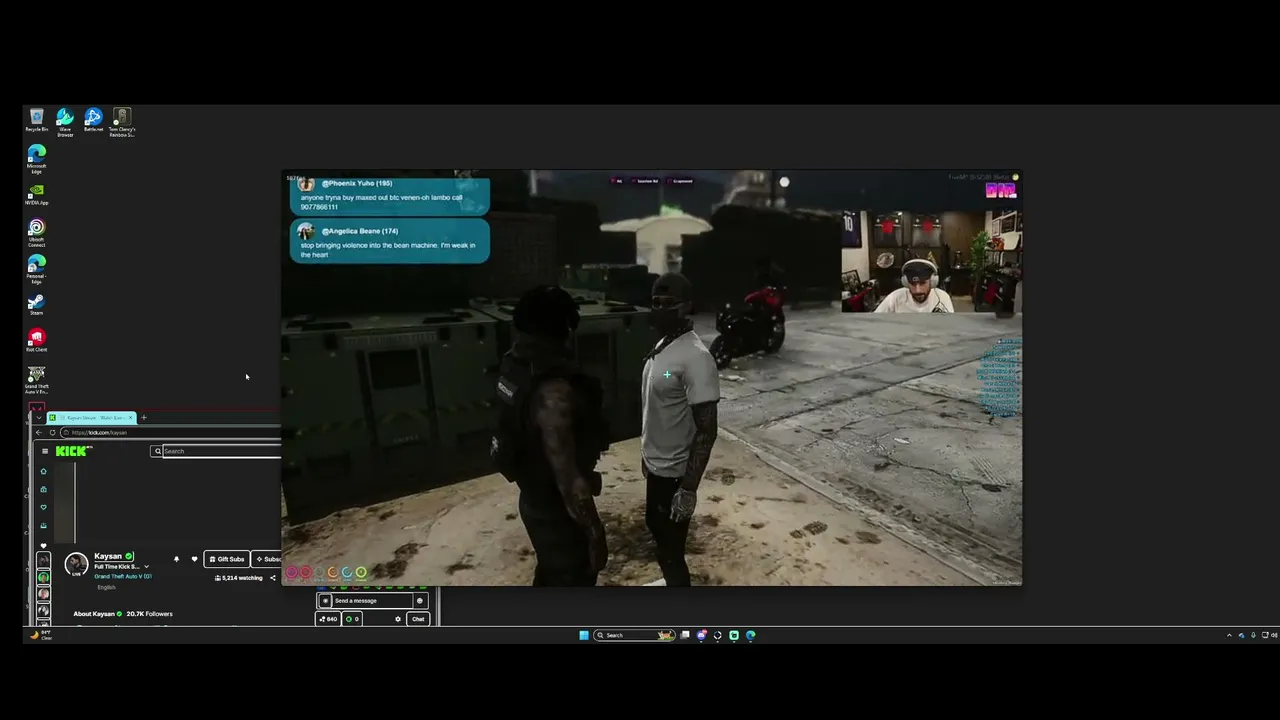Turn on notifications bell for Kaysan
The height and width of the screenshot is (720, 1280).
(176, 559)
